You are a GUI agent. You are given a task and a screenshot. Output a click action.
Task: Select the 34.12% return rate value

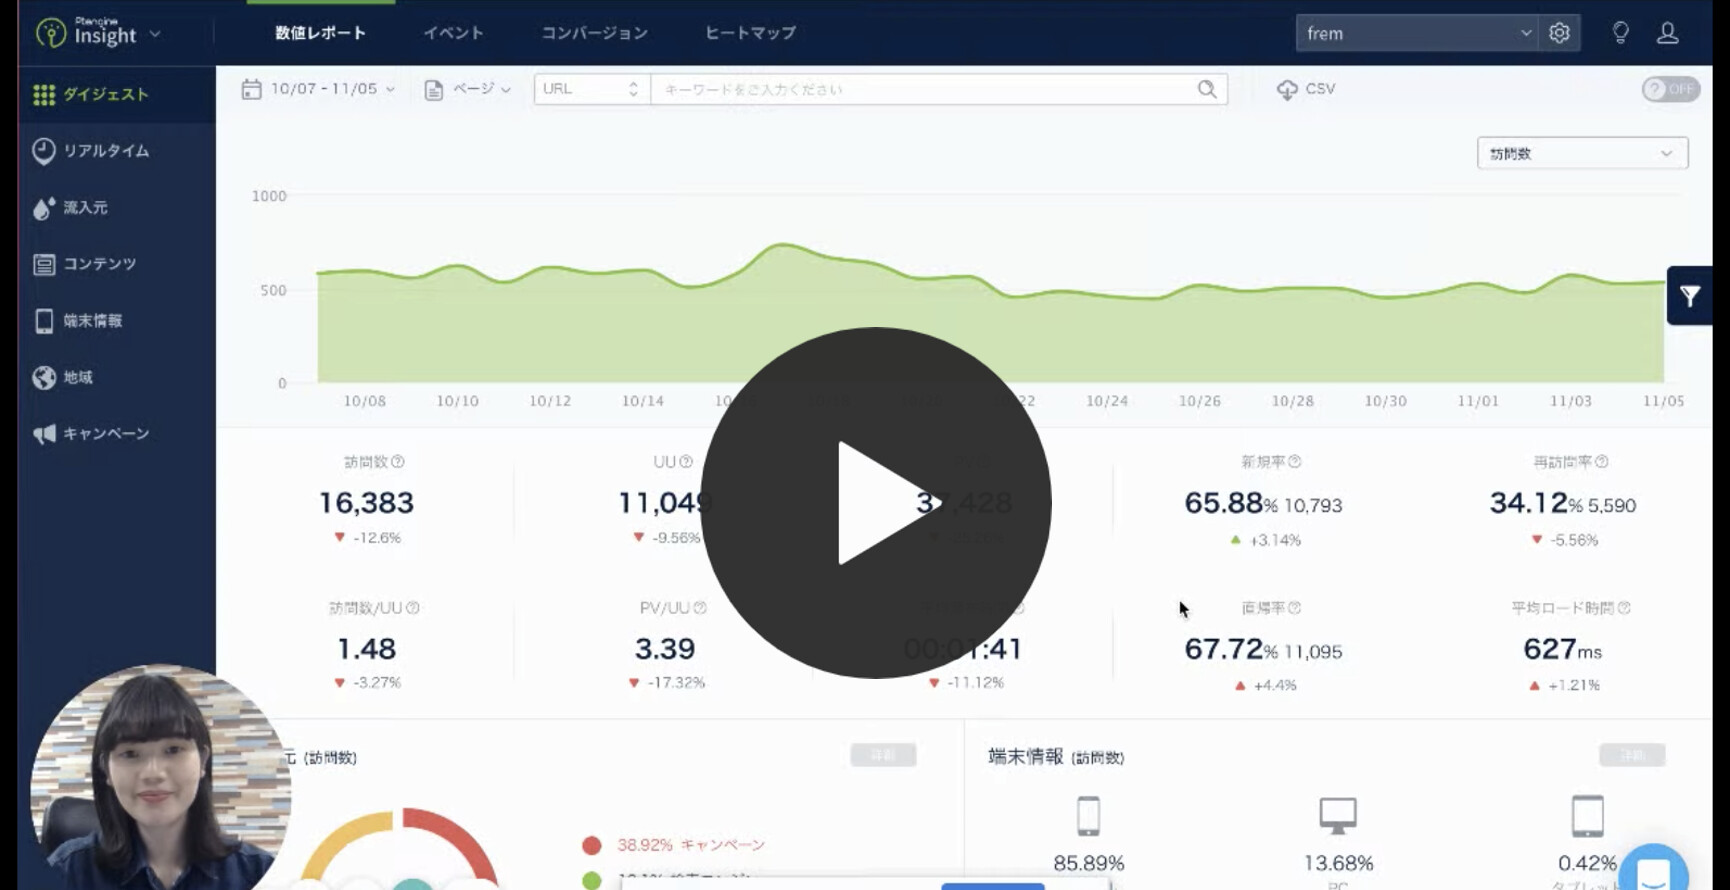coord(1536,503)
